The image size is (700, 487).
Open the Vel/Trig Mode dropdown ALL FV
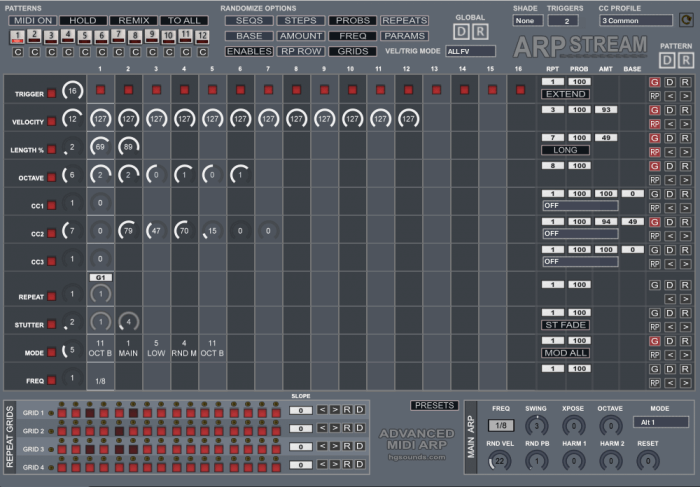(x=470, y=51)
